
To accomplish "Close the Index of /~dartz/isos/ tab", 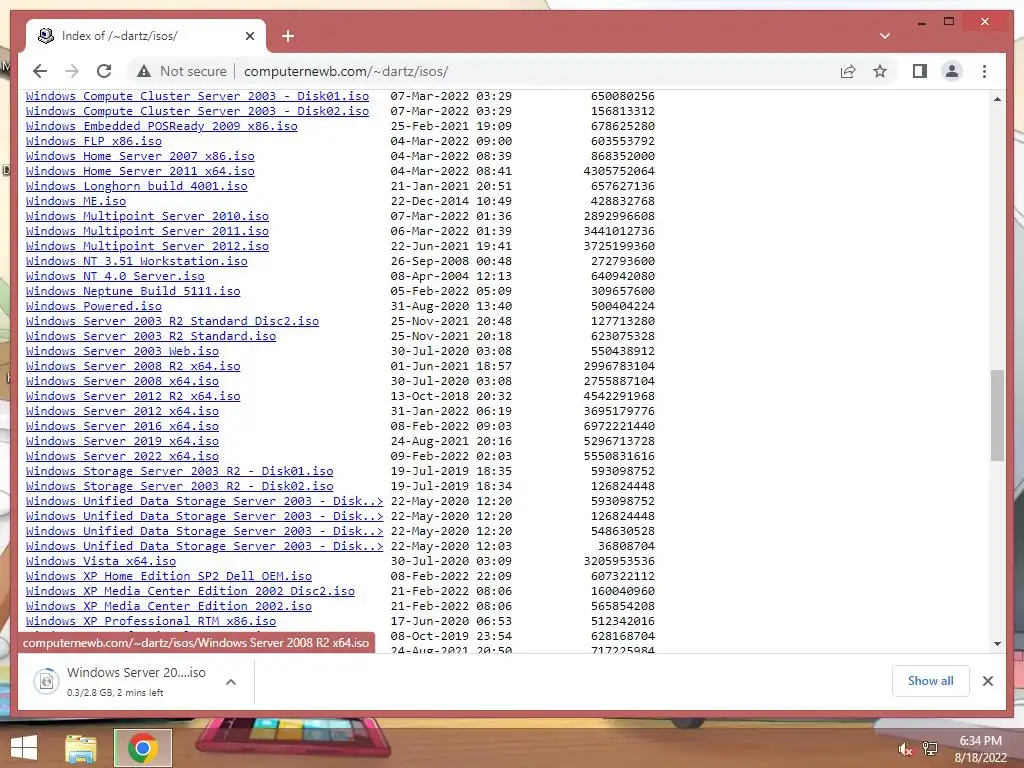I will pyautogui.click(x=249, y=36).
